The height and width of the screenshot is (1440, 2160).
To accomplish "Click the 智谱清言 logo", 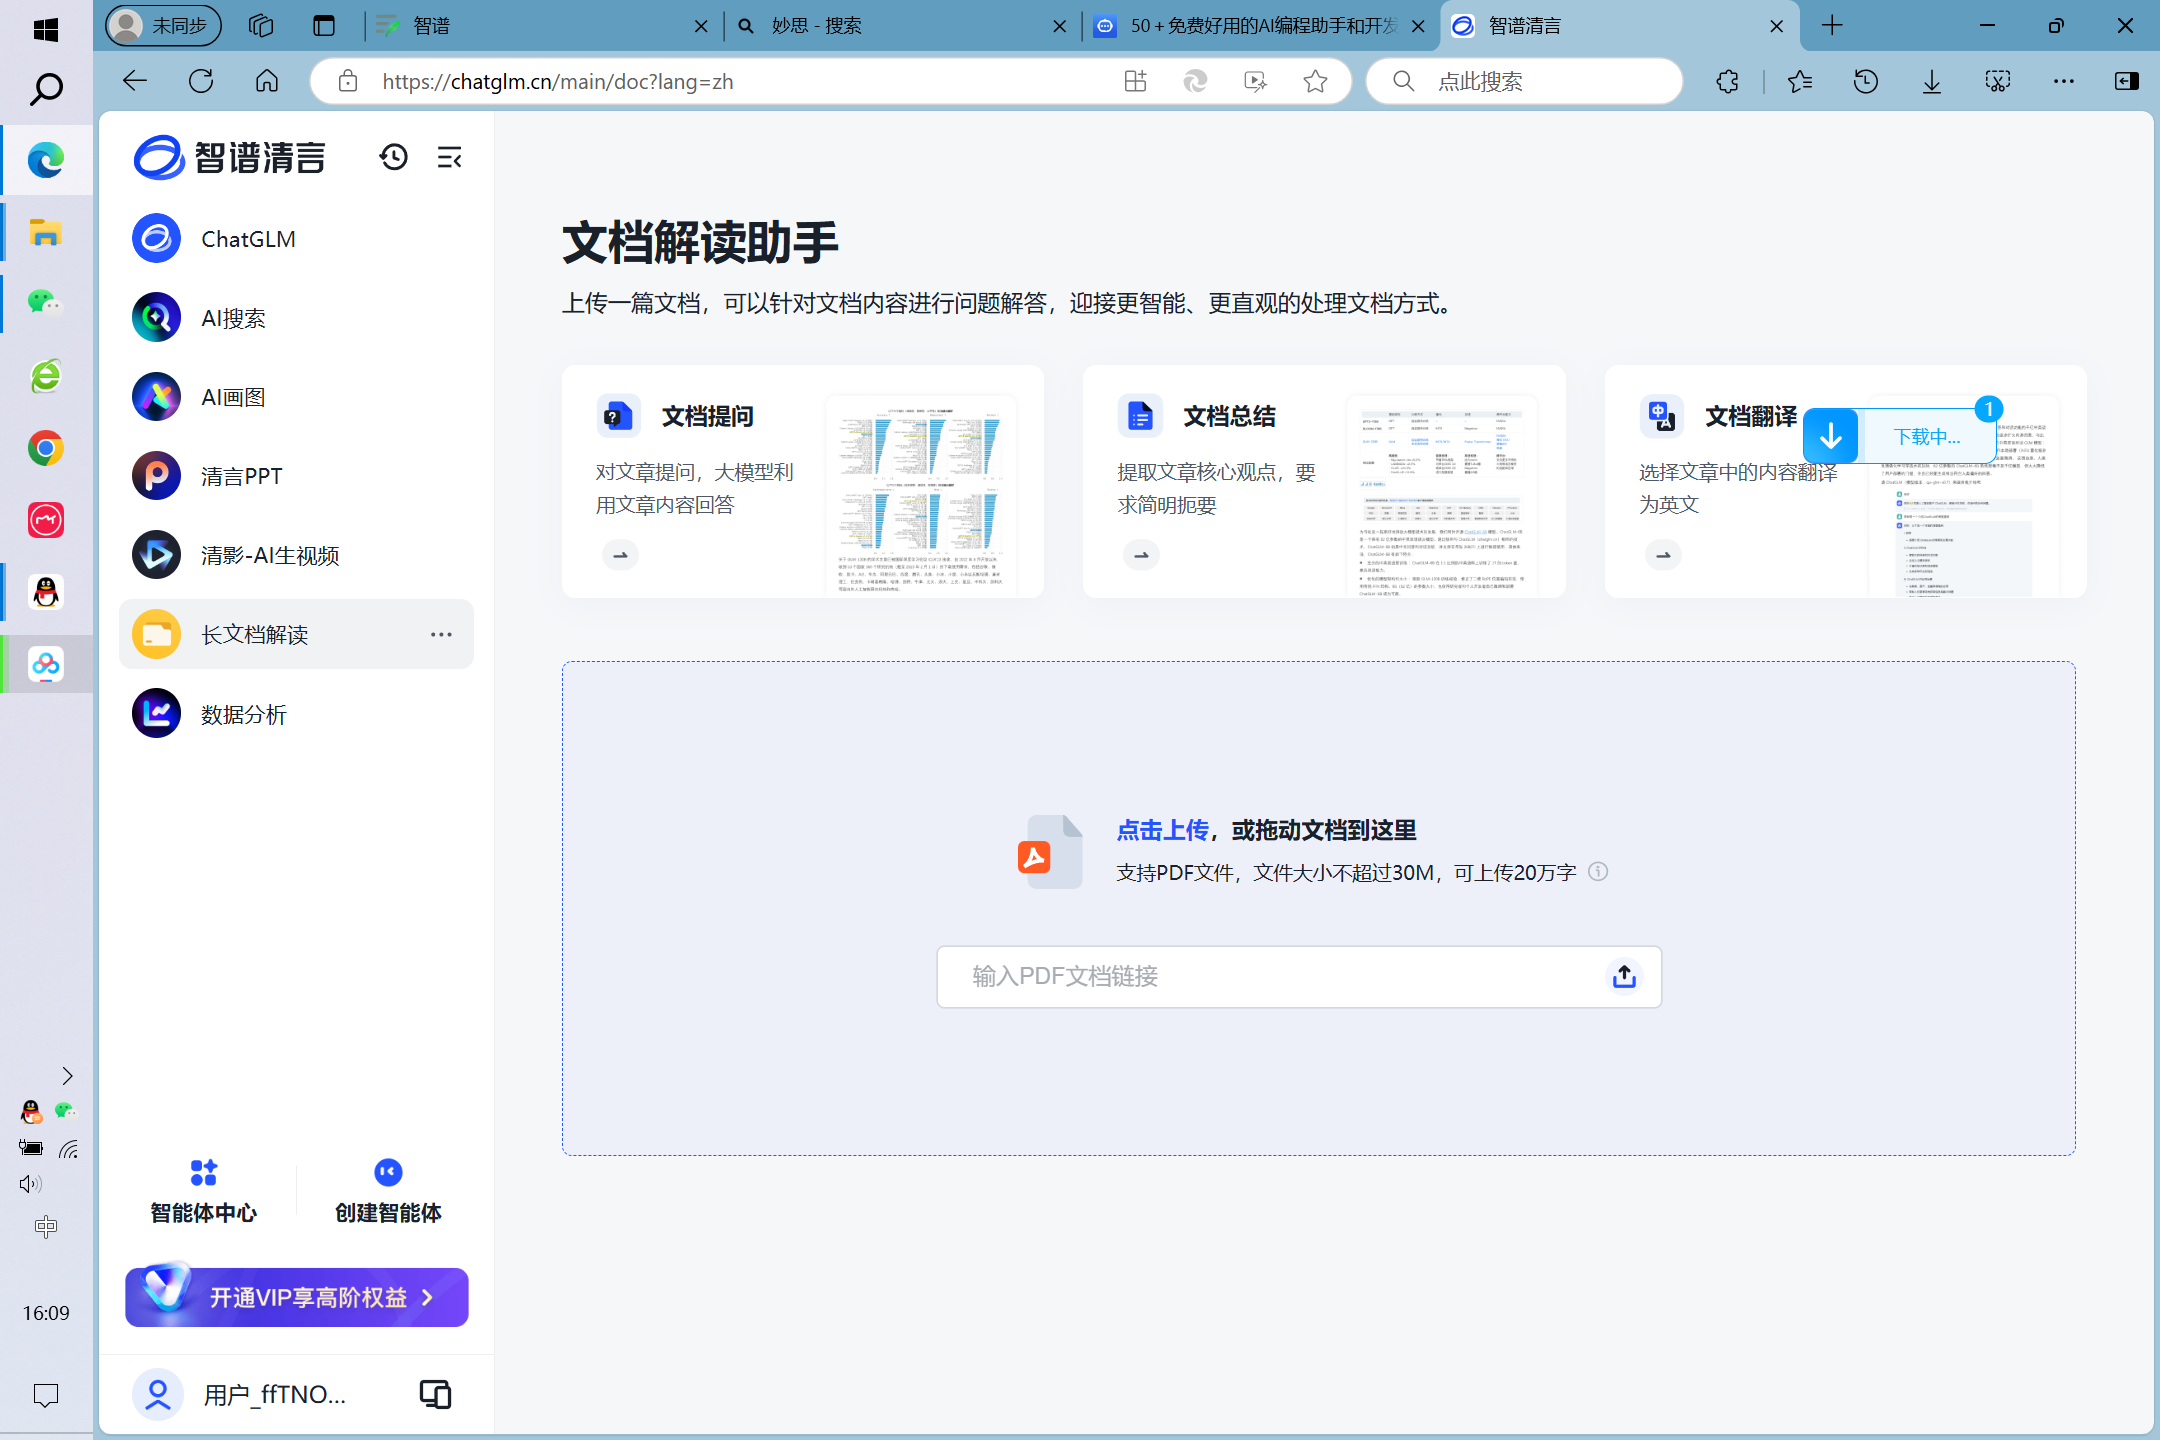I will tap(230, 157).
